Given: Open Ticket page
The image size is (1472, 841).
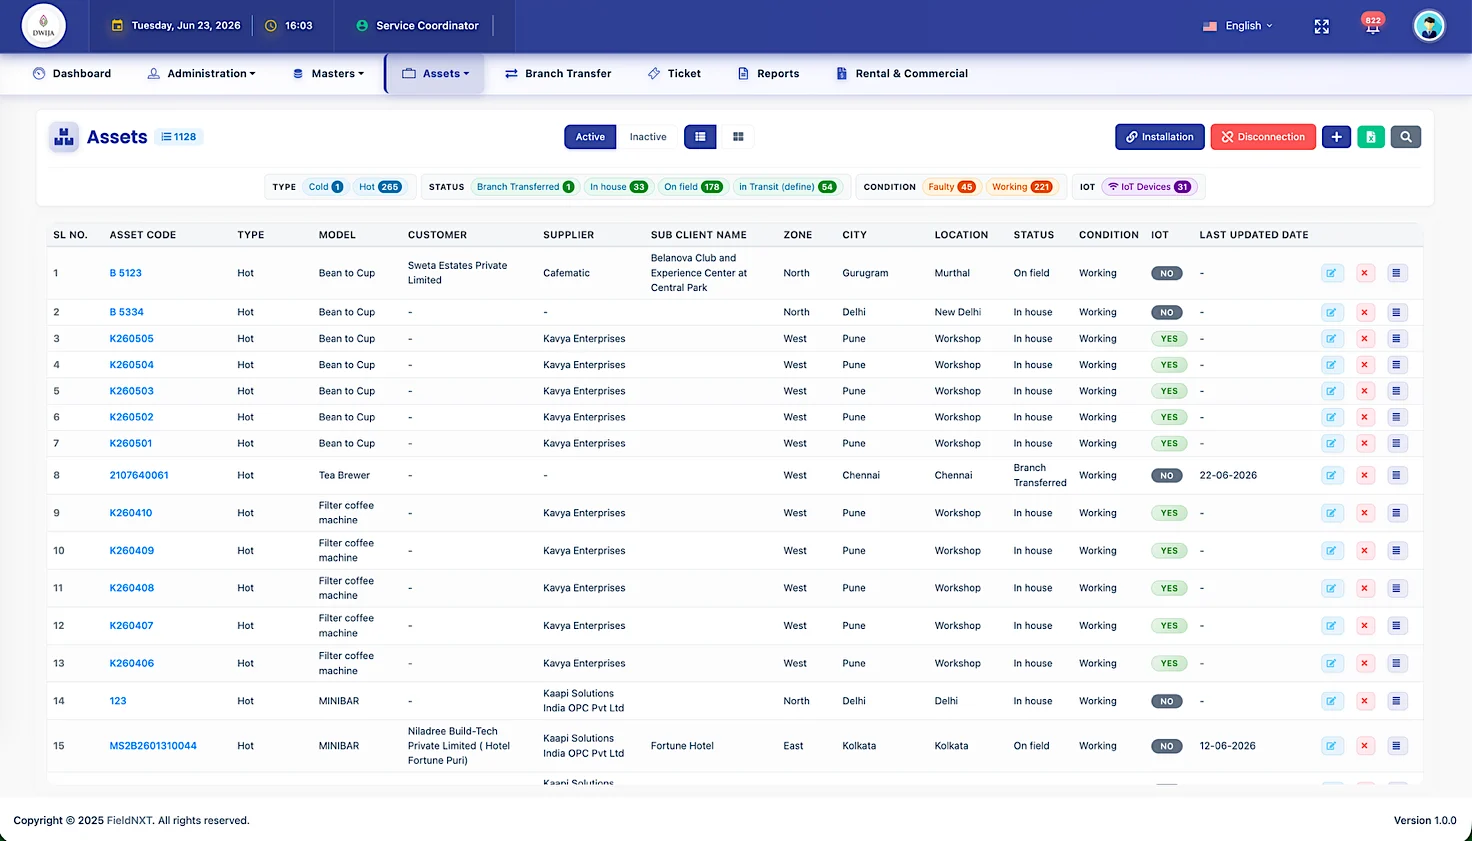Looking at the screenshot, I should (x=674, y=74).
